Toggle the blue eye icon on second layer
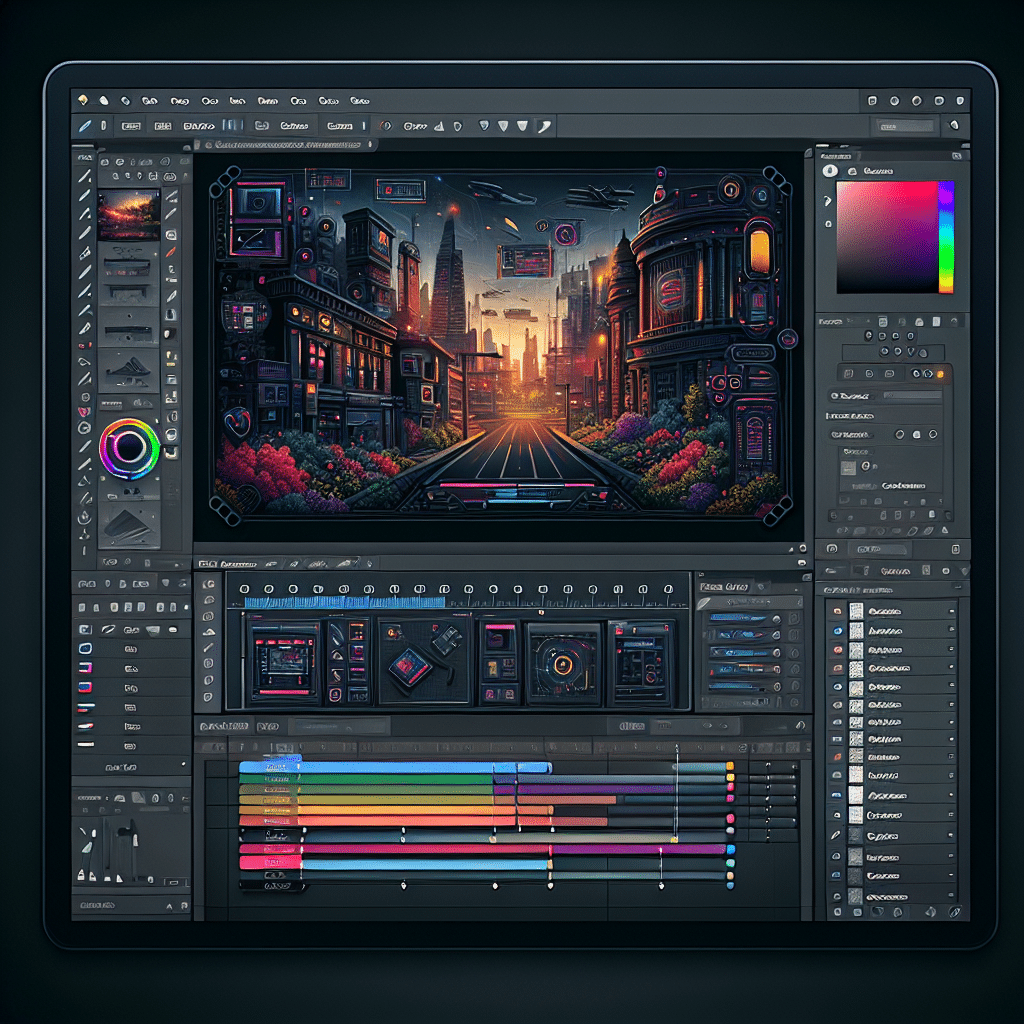Image resolution: width=1024 pixels, height=1024 pixels. (837, 630)
